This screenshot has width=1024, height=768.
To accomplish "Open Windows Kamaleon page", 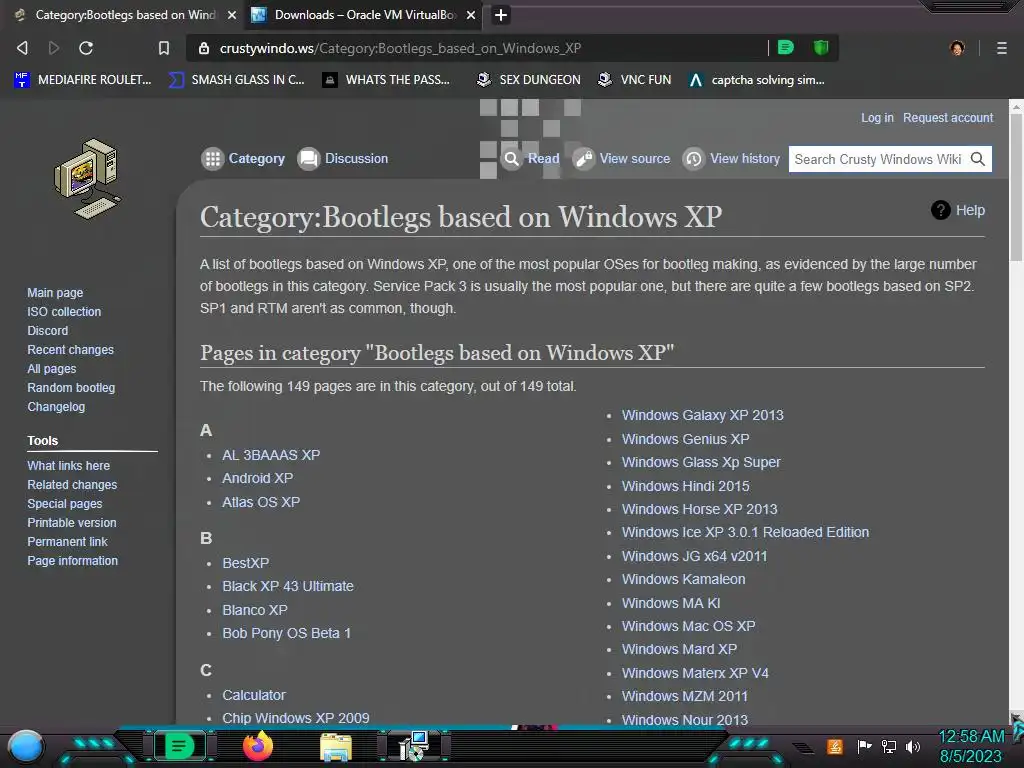I will tap(683, 579).
